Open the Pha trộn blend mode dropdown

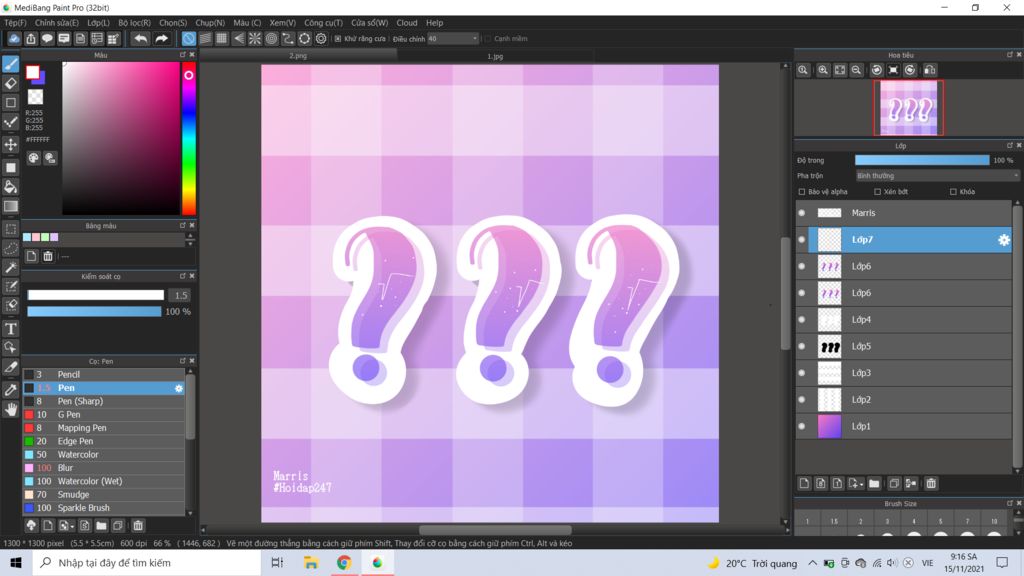pyautogui.click(x=937, y=176)
